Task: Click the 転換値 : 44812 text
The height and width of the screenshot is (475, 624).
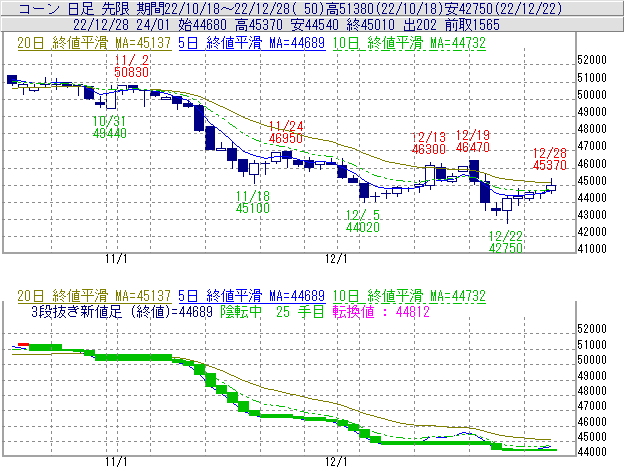Action: [x=381, y=311]
